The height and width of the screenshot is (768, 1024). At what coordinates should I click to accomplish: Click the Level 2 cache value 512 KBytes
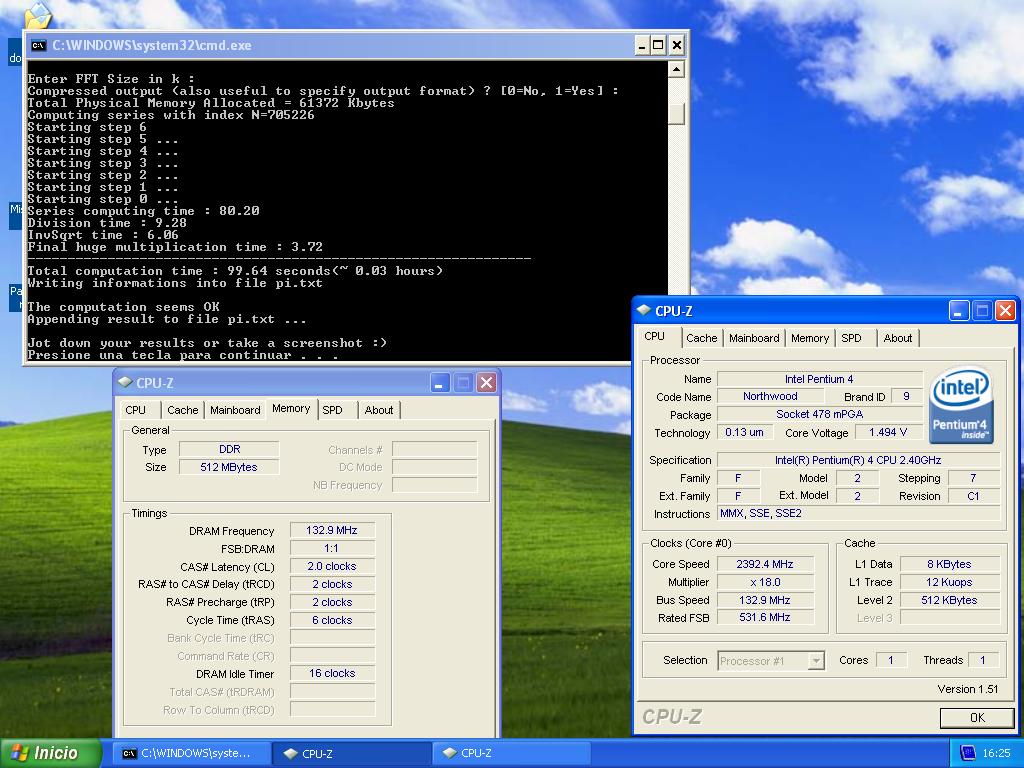point(949,600)
